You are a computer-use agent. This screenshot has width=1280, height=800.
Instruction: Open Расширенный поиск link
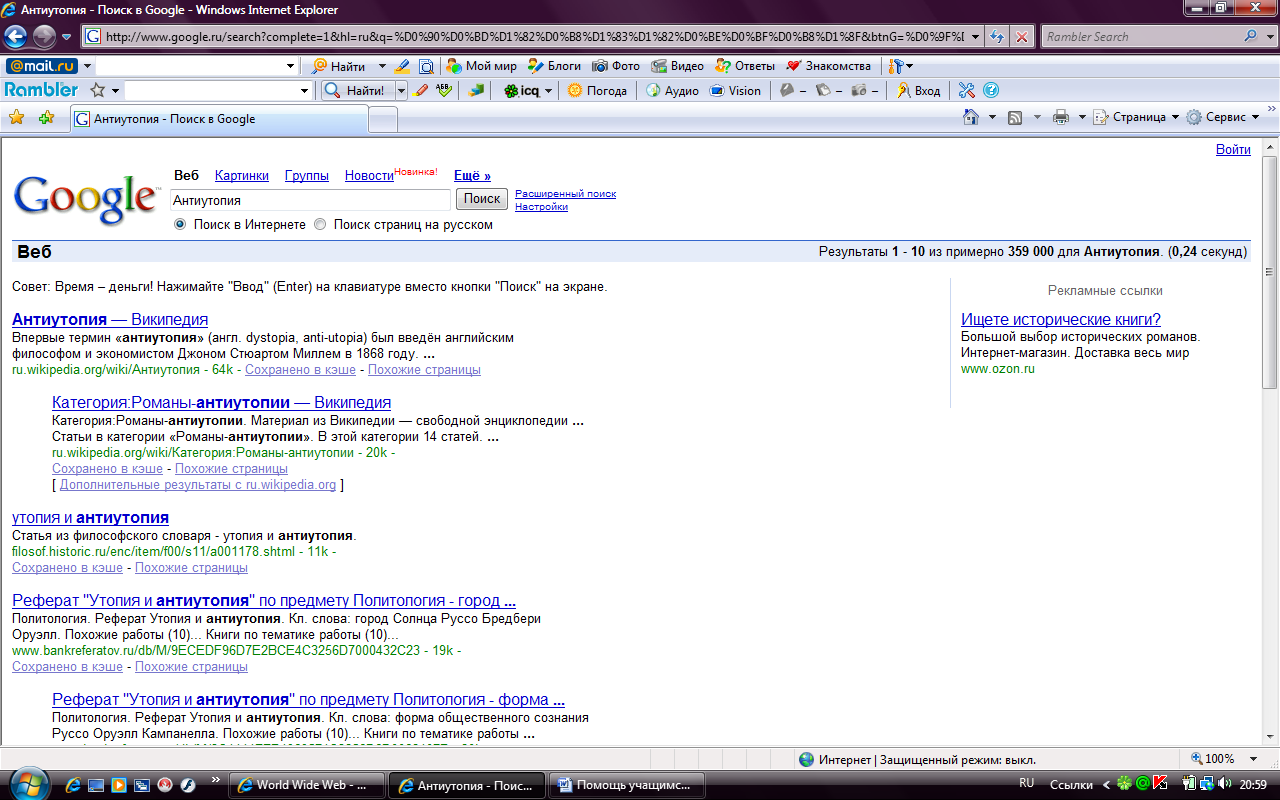click(565, 194)
